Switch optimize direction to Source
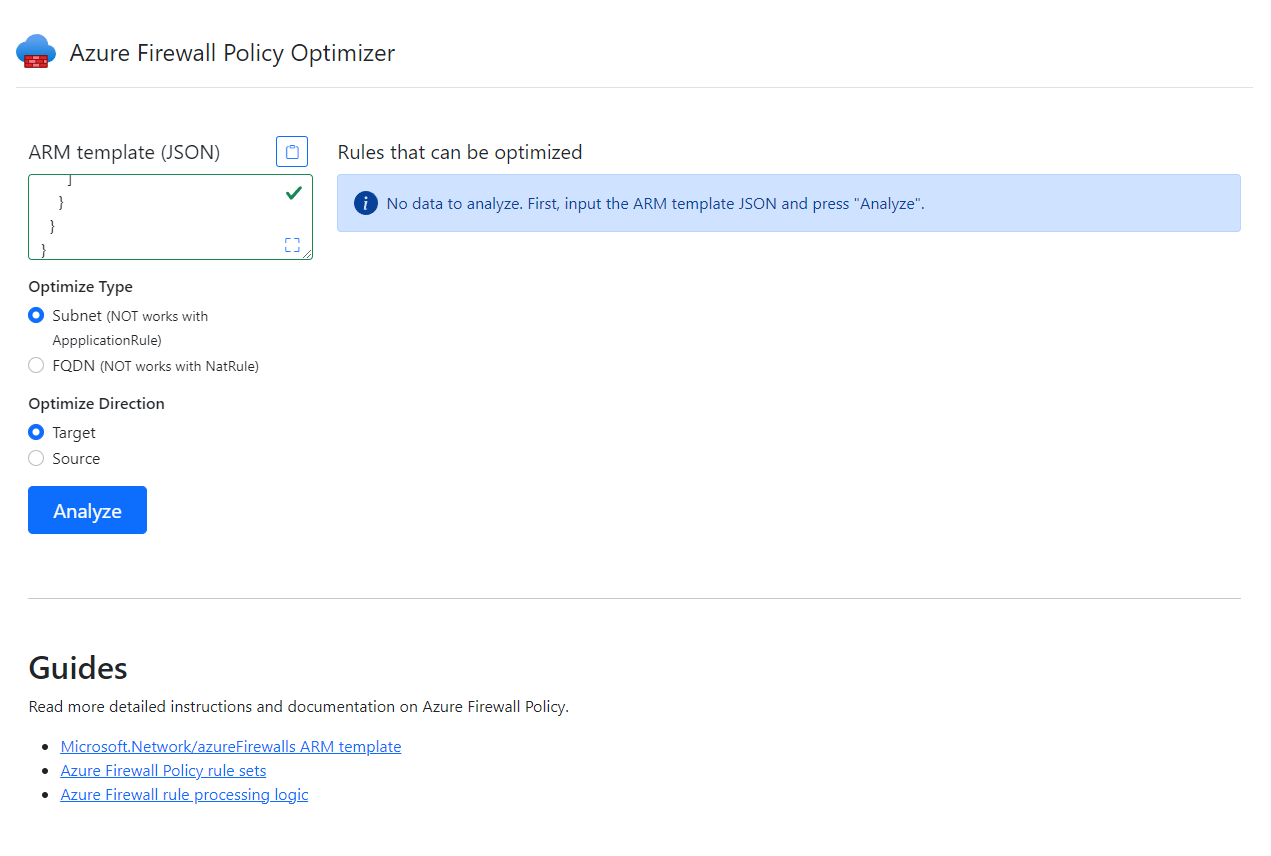1271x856 pixels. 36,458
